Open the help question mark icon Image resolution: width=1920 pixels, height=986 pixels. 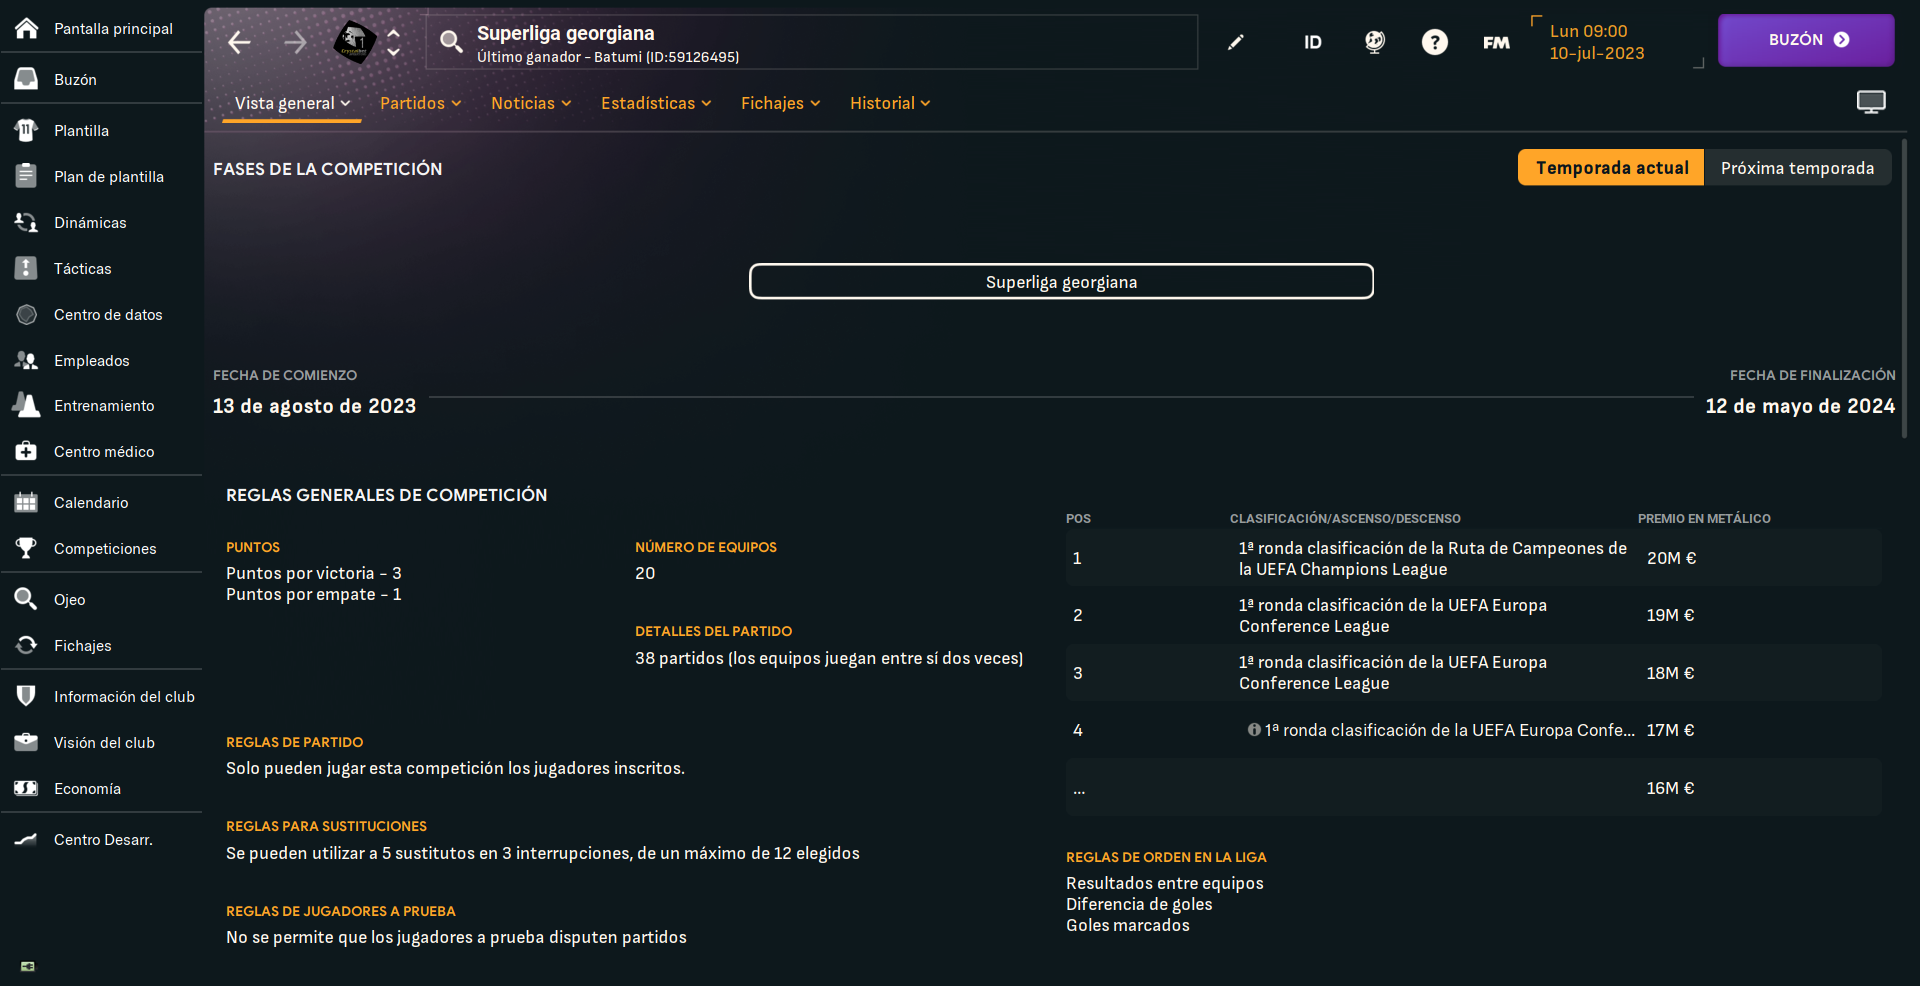click(x=1435, y=42)
